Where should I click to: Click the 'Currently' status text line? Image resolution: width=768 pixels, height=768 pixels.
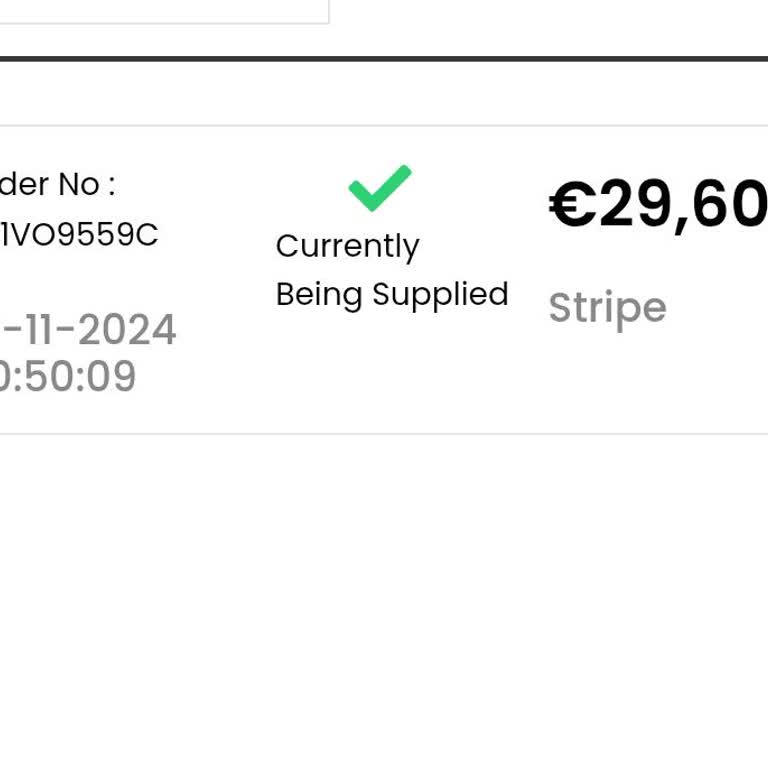(347, 246)
